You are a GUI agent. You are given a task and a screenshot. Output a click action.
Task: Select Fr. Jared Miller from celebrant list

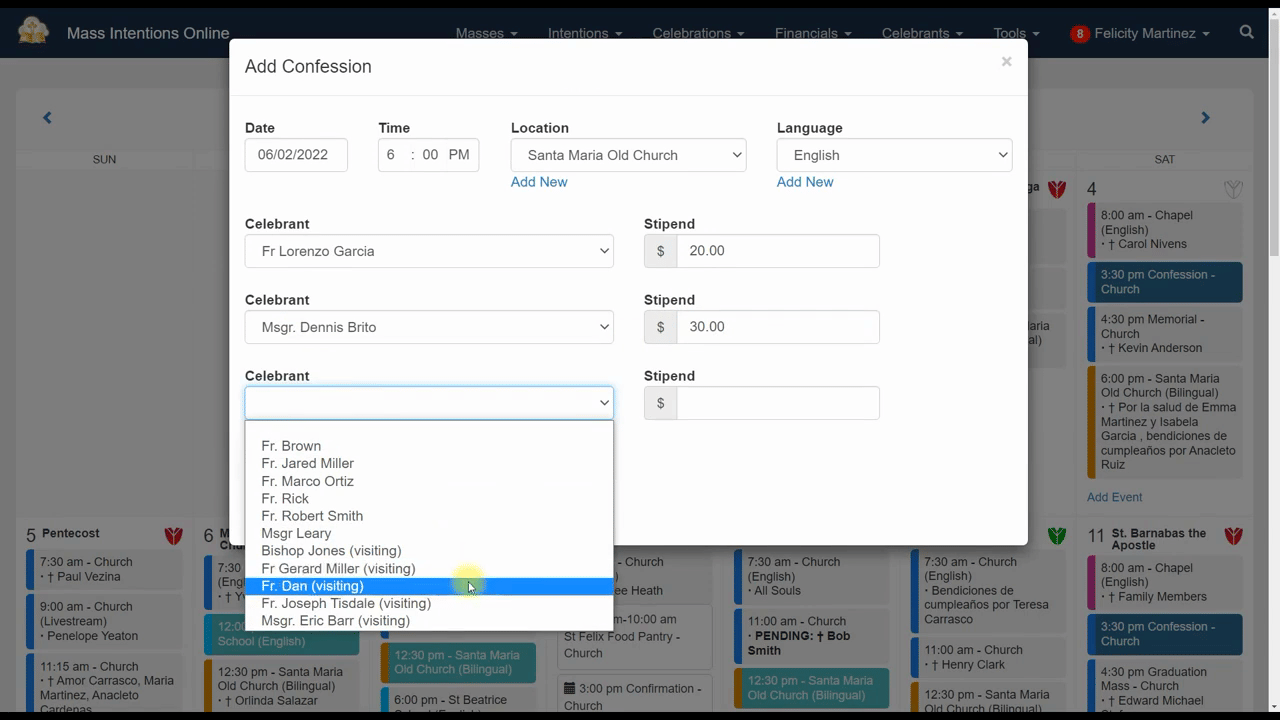click(429, 463)
